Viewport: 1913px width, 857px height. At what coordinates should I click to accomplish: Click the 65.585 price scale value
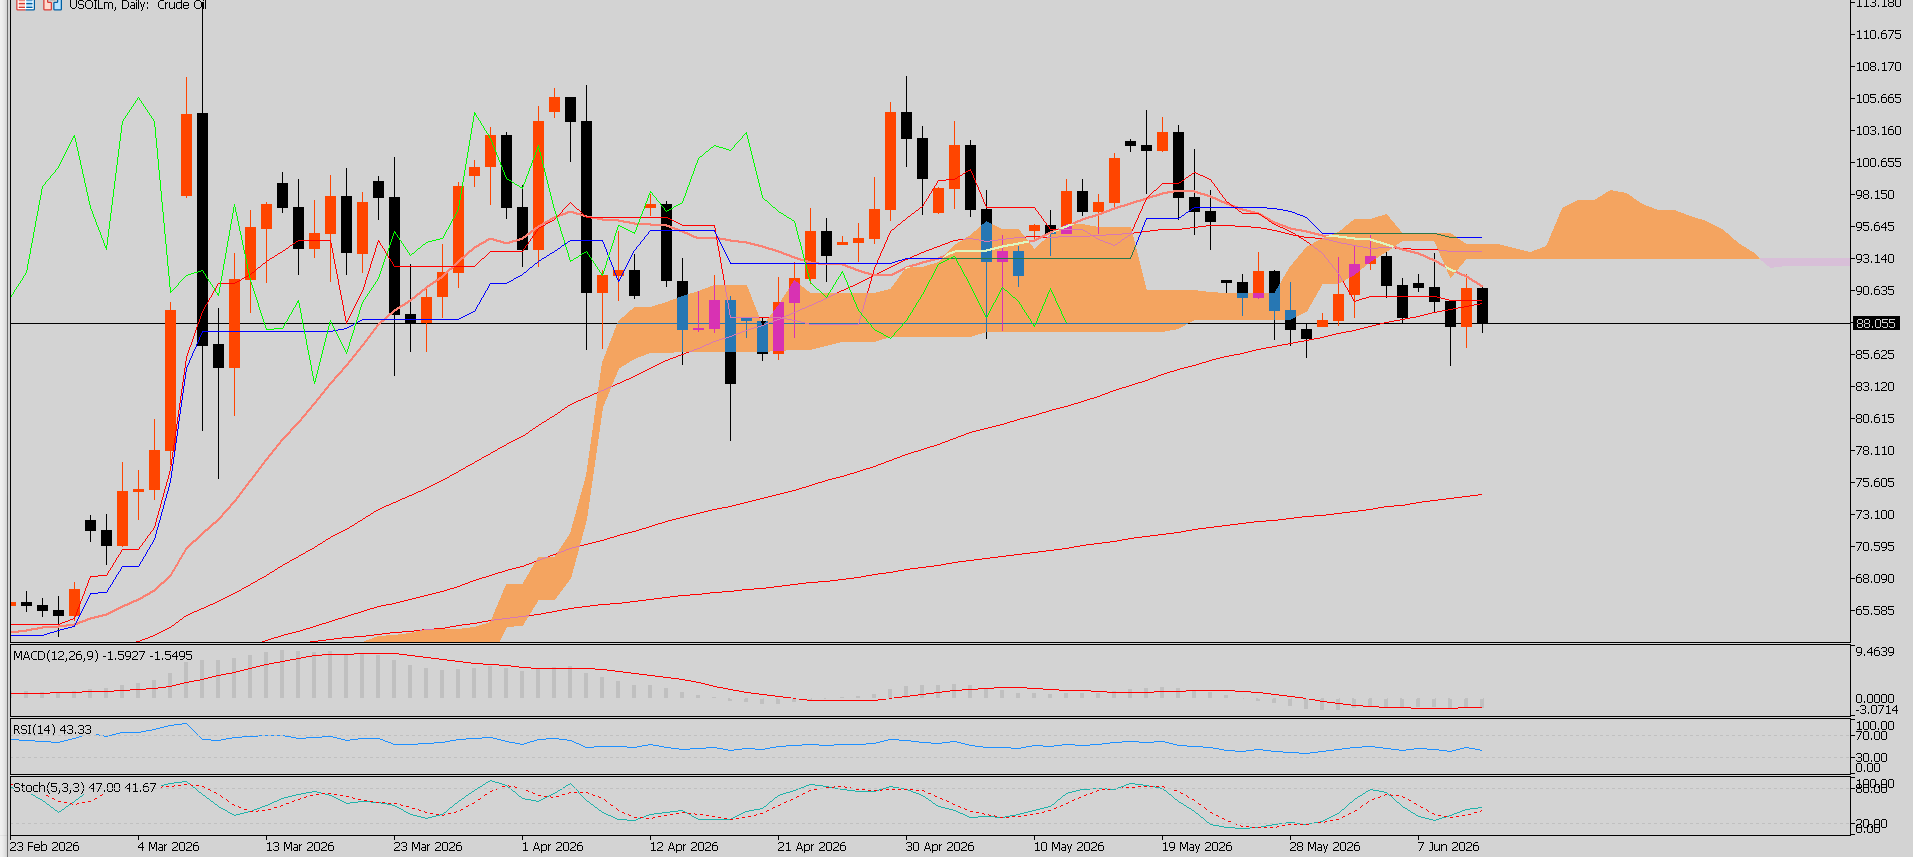pyautogui.click(x=1875, y=611)
